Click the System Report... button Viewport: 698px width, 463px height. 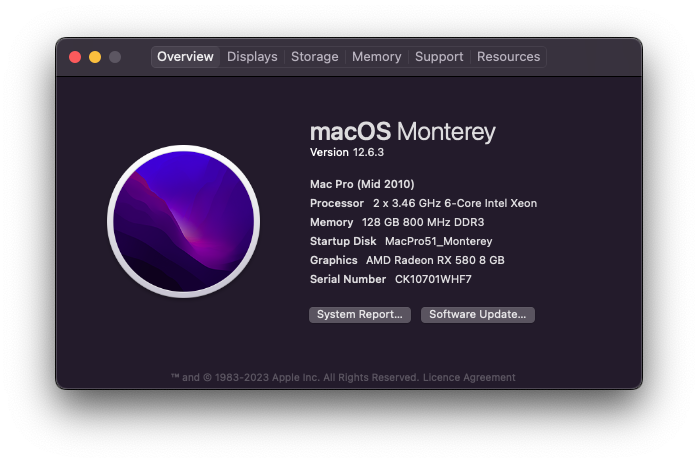[360, 315]
